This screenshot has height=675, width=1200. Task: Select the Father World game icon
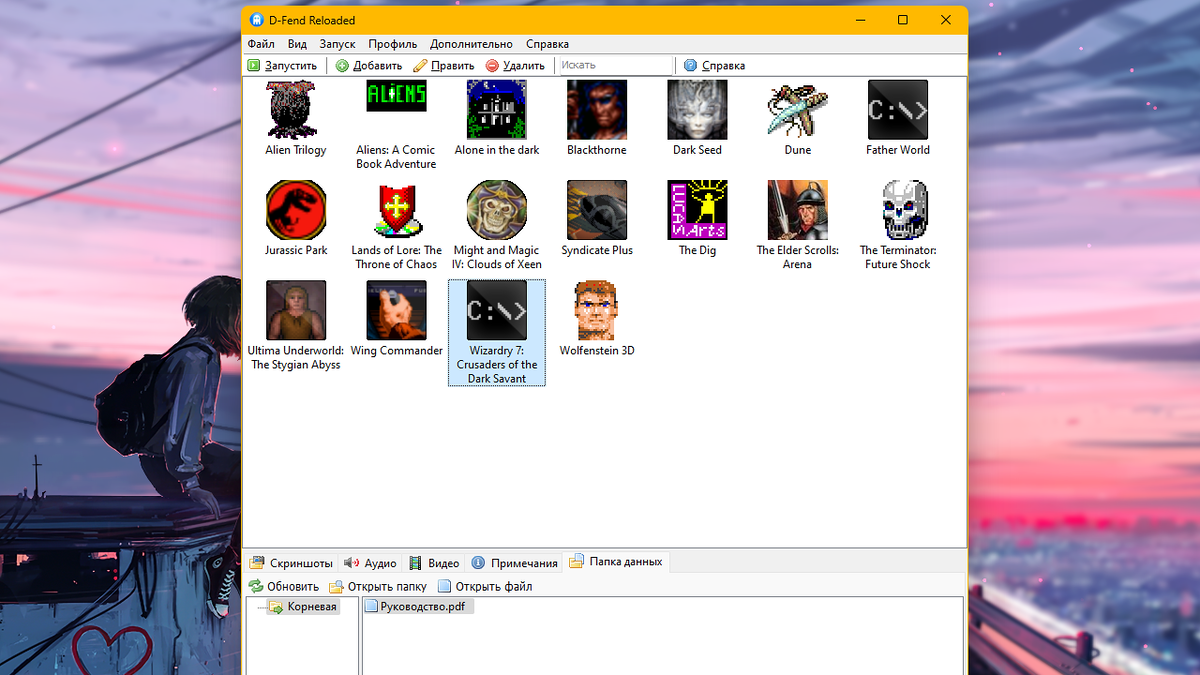(x=898, y=109)
